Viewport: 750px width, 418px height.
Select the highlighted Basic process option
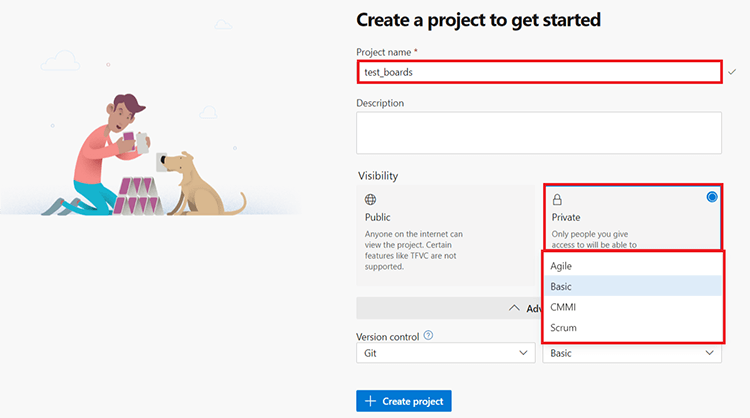click(x=561, y=287)
